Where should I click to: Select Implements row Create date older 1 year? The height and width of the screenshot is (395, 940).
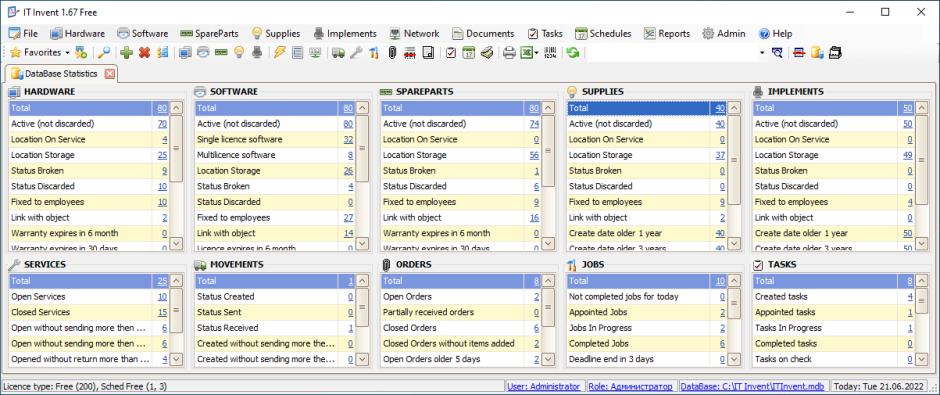tap(833, 233)
